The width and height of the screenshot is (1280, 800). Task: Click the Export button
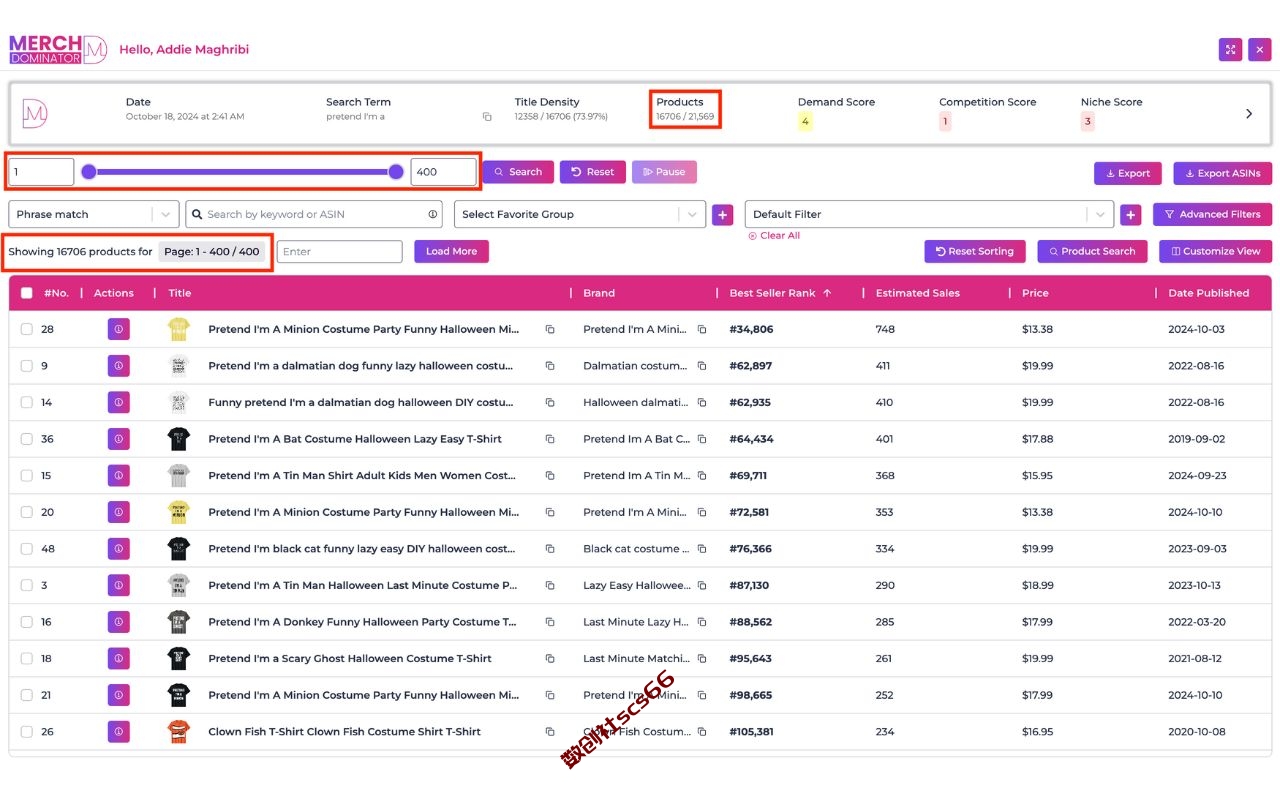1128,173
